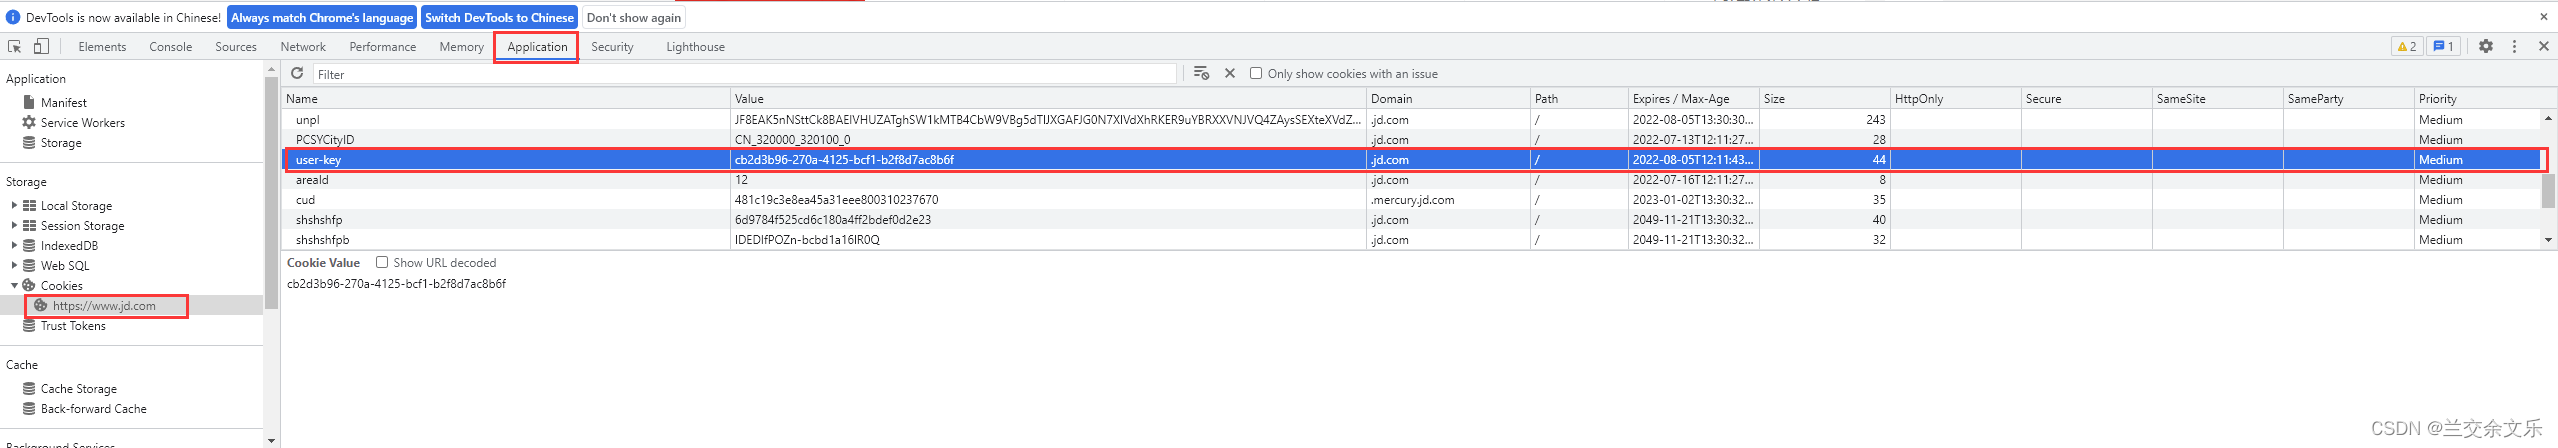Open the DevTools three-dot menu
Screen dimensions: 2558x448
[x=2515, y=46]
